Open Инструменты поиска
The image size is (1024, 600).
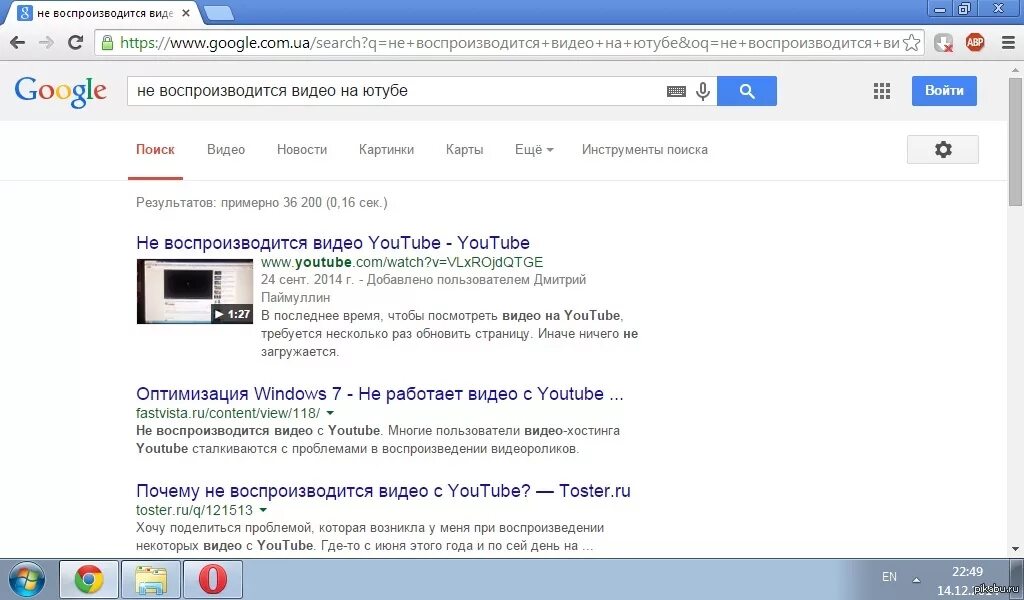coord(645,150)
